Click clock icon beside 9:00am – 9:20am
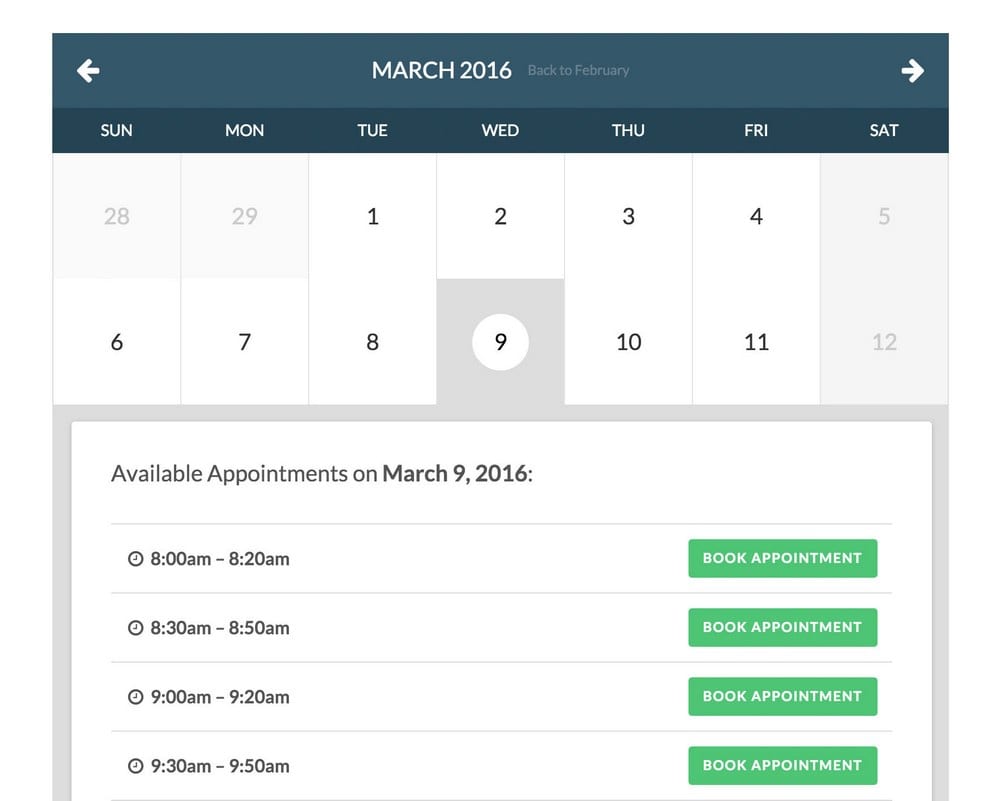Screen dimensions: 1000x801 click(135, 697)
